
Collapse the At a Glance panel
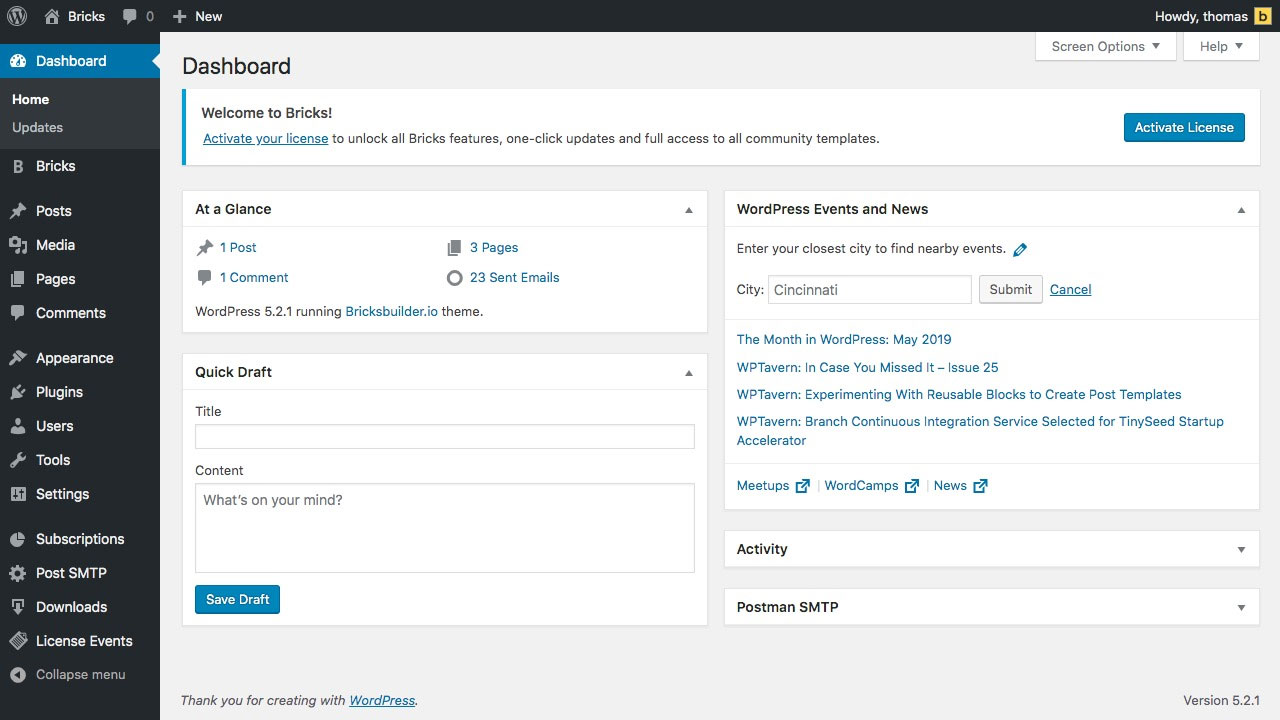(688, 210)
